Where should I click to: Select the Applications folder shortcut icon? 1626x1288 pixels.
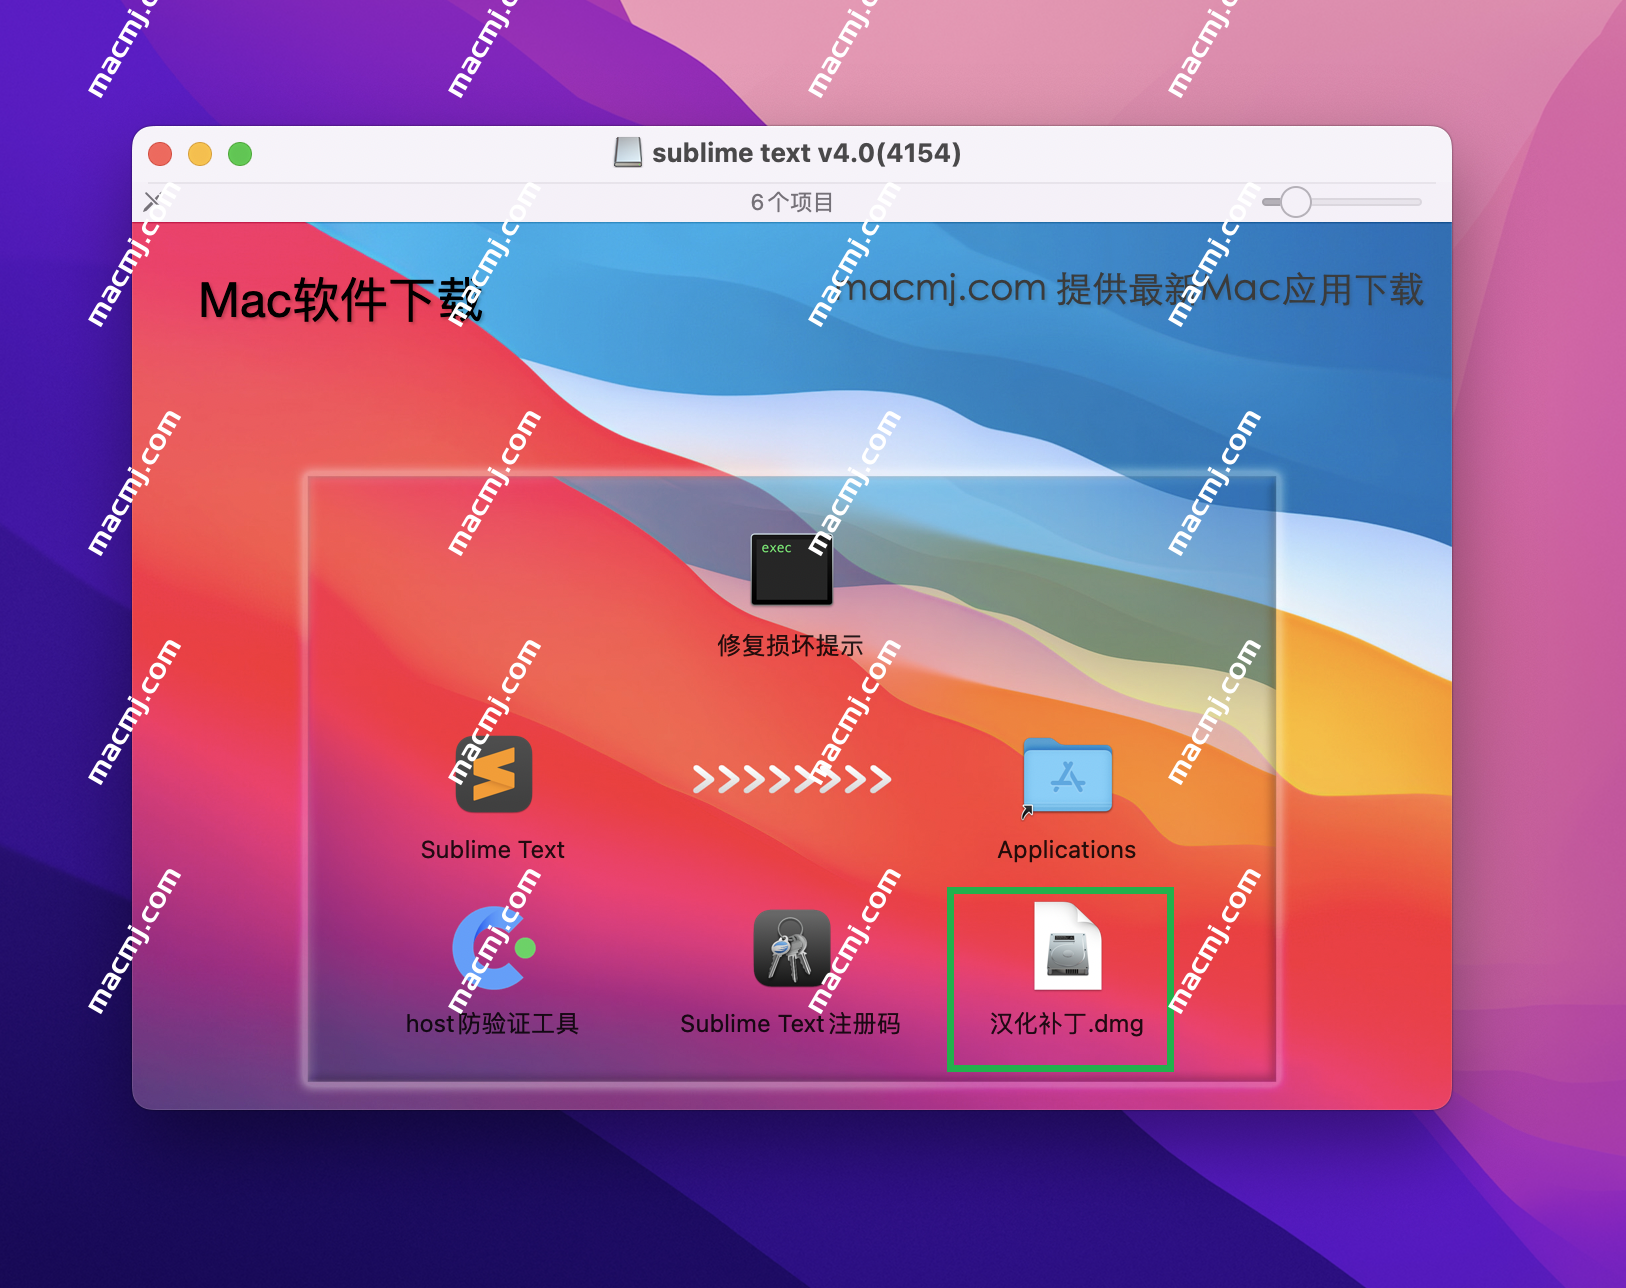1067,776
